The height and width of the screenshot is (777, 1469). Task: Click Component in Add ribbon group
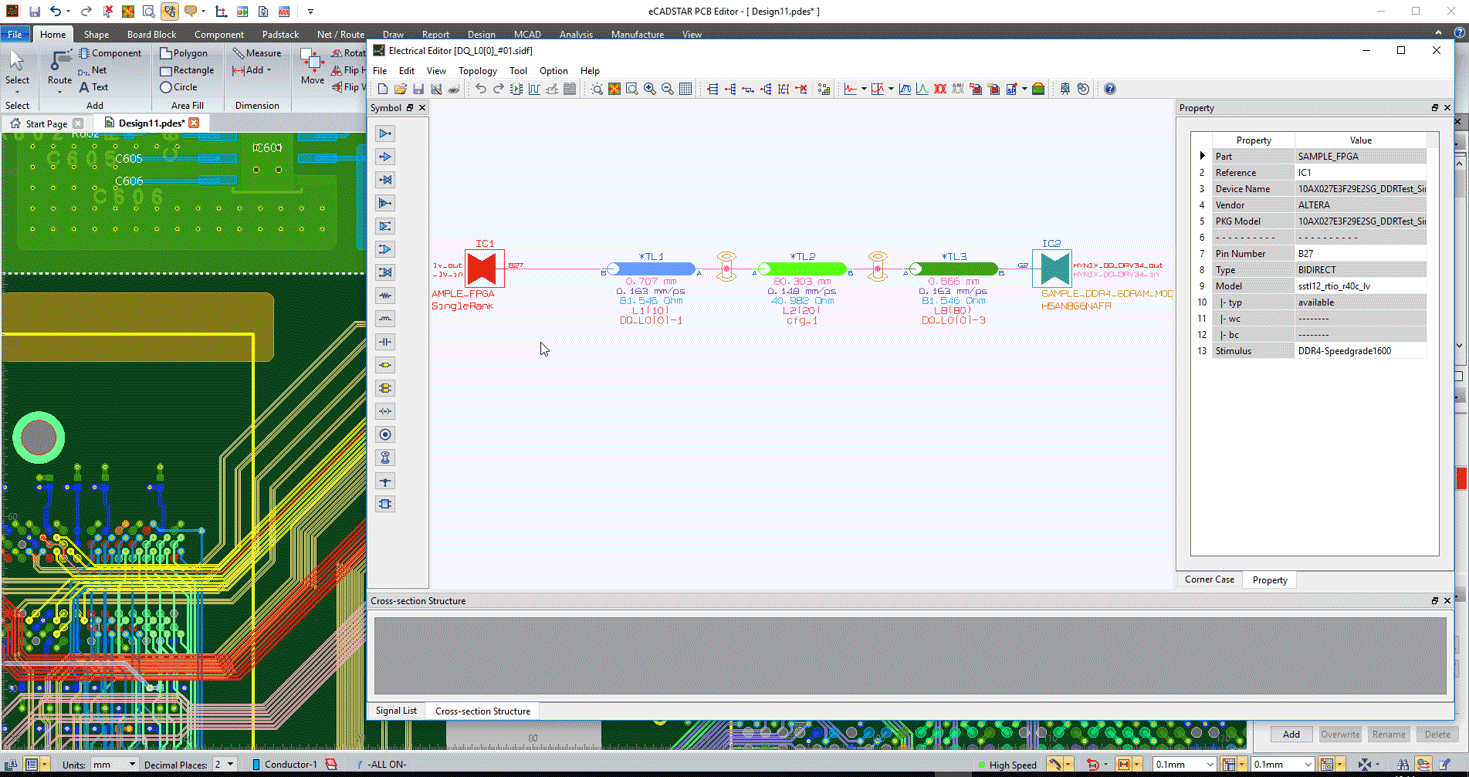110,53
